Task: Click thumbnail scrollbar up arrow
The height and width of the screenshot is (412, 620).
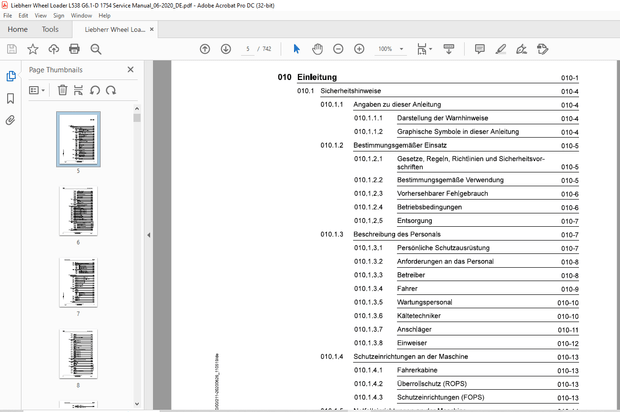Action: pyautogui.click(x=137, y=109)
